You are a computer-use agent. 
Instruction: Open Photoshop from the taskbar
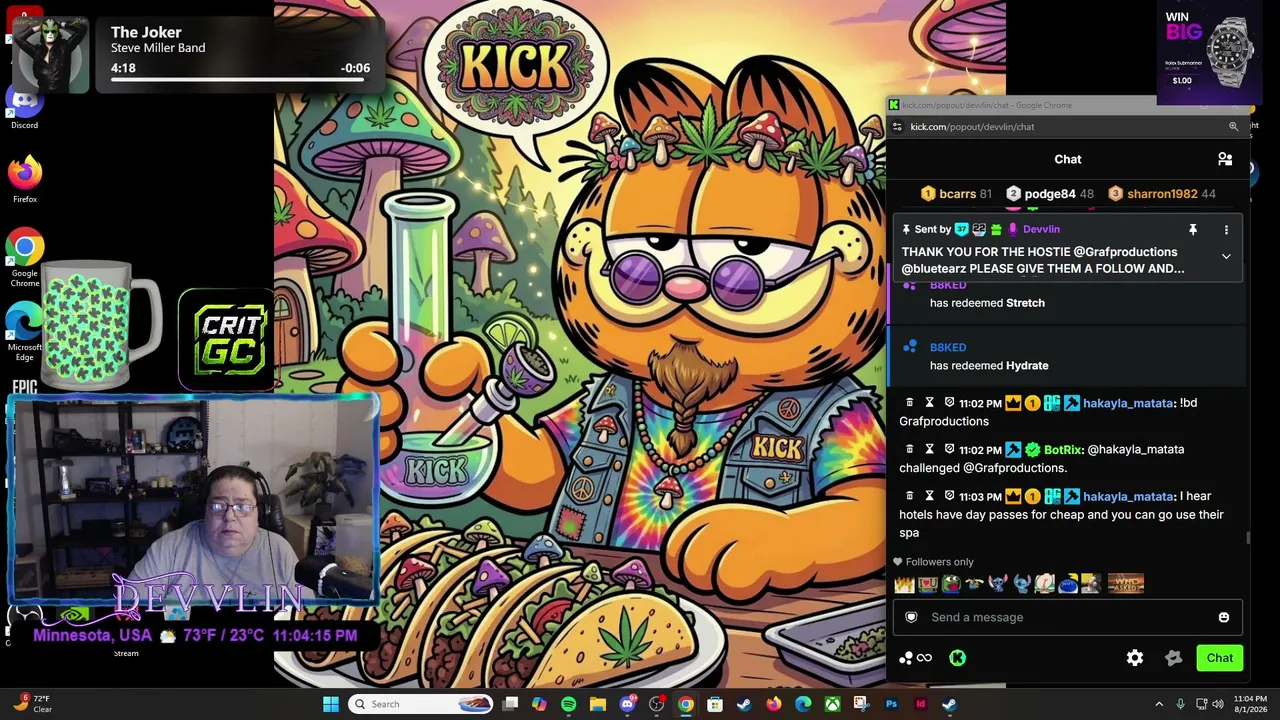click(x=891, y=704)
